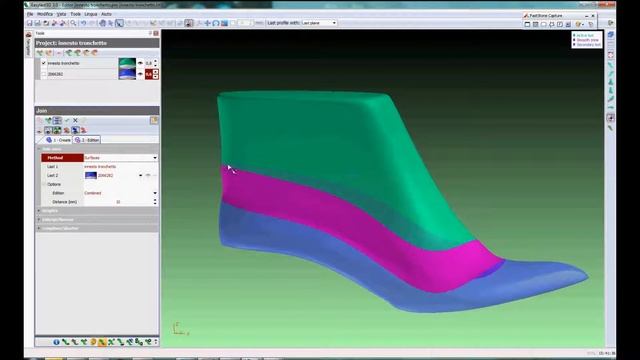Click the blue info icon in bottom toolbar

click(x=56, y=342)
